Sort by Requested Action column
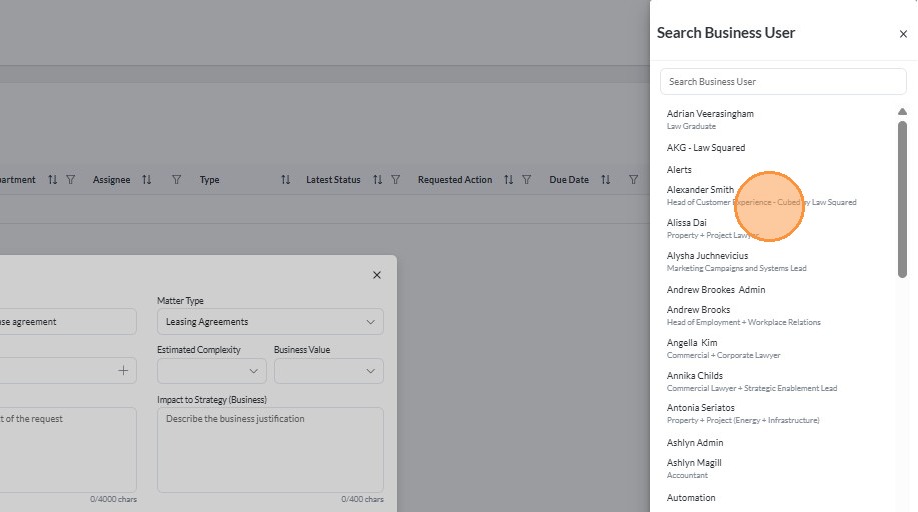 pos(509,180)
